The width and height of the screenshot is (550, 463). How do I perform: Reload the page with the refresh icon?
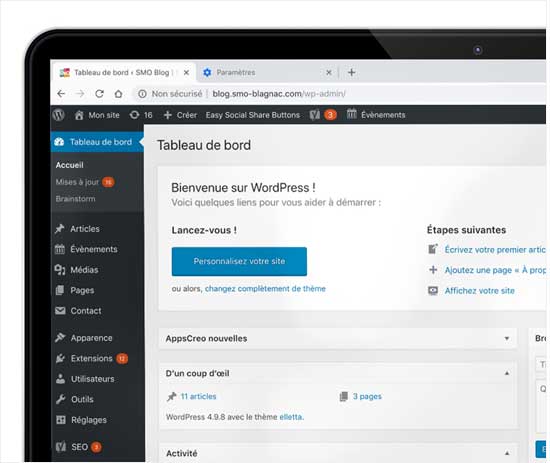point(100,94)
